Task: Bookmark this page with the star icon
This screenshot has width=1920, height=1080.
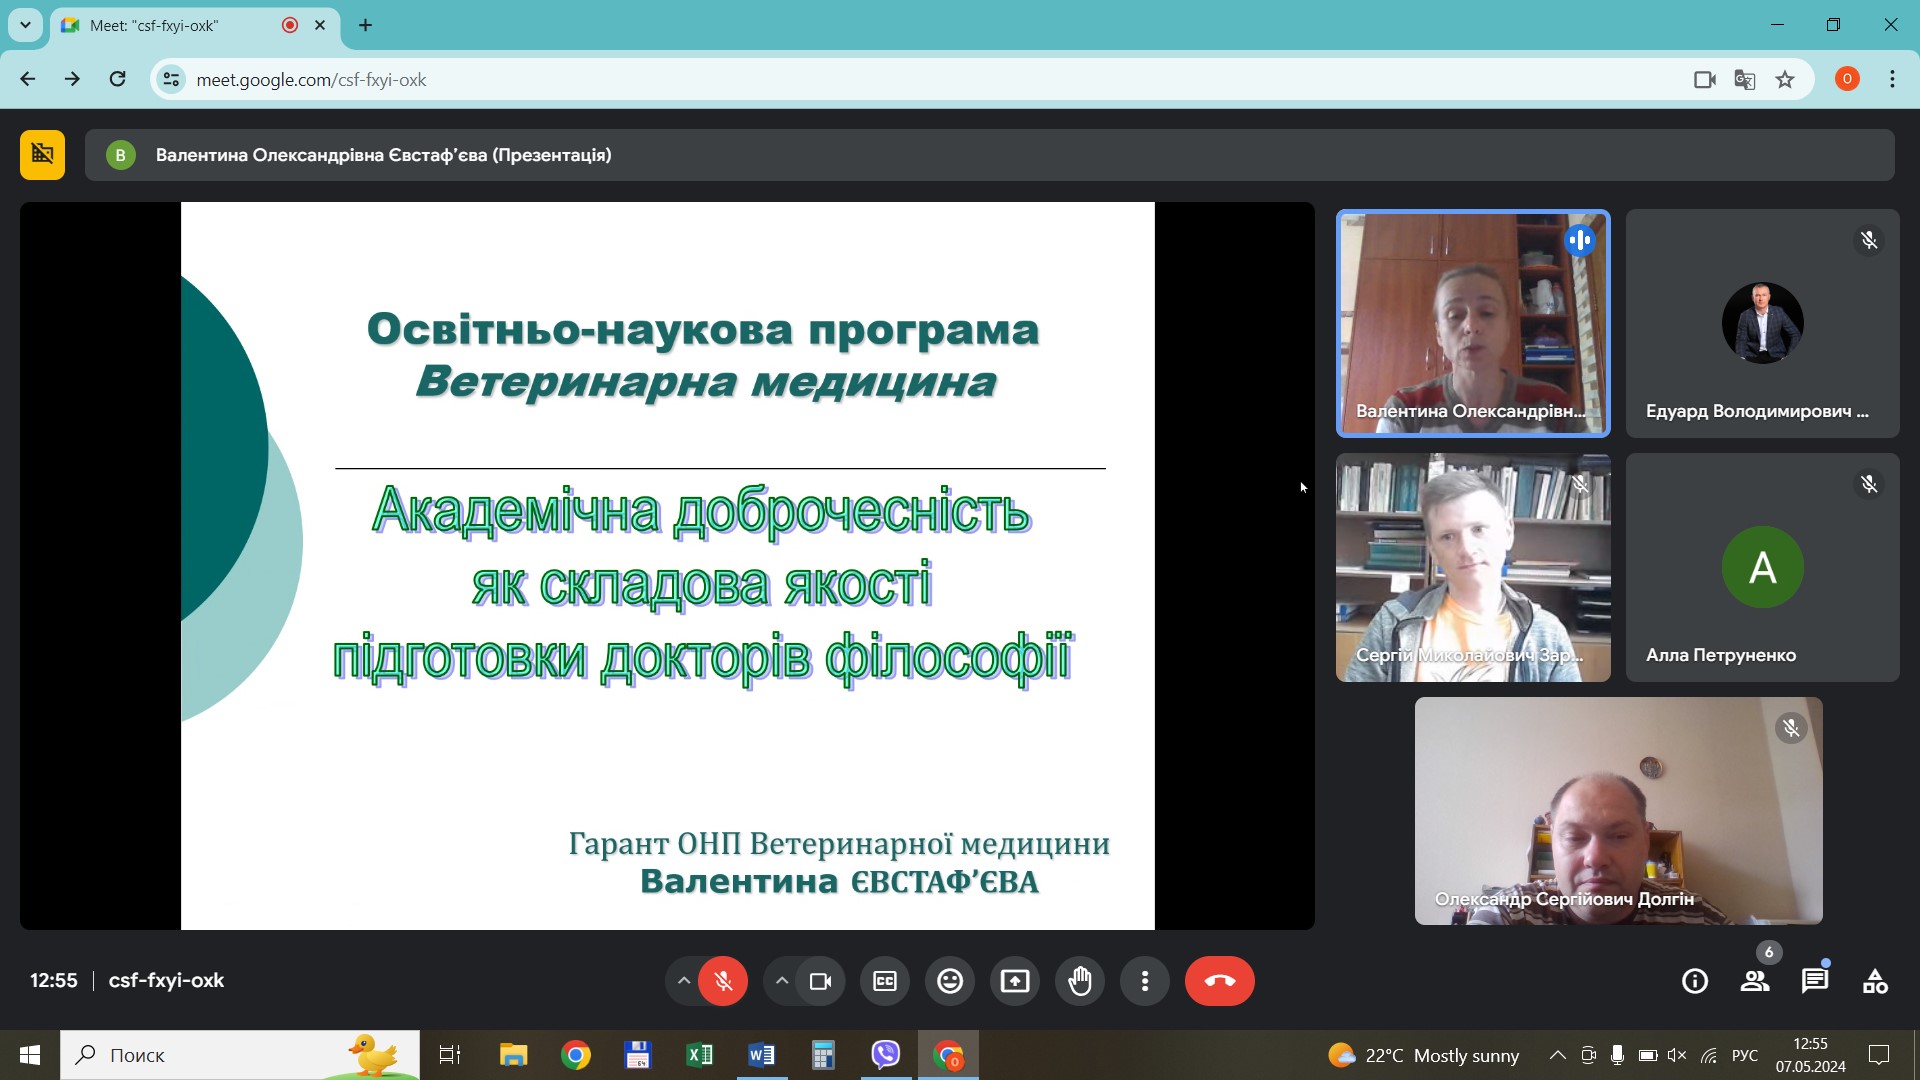Action: coord(1785,79)
